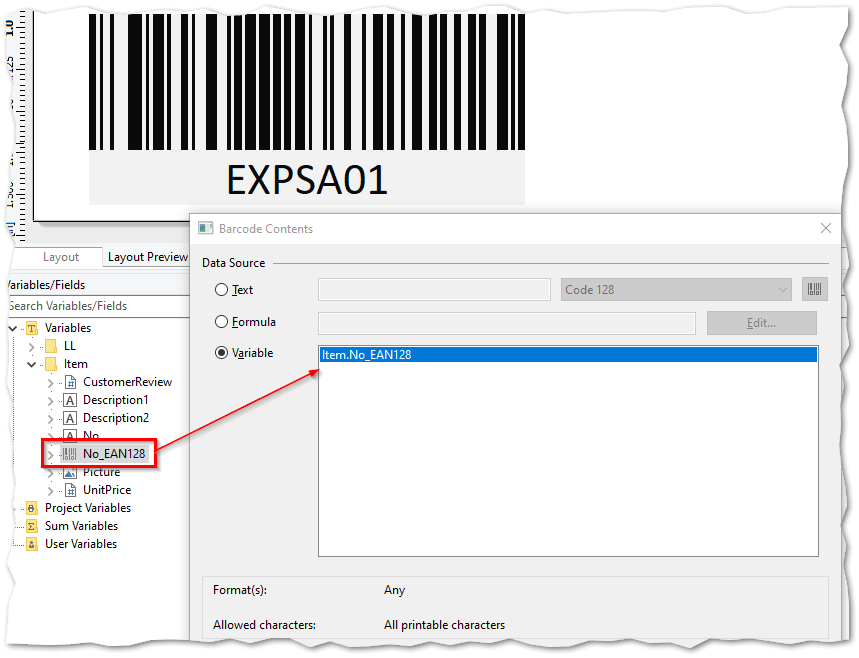Click the Sum Variables sigma icon
This screenshot has height=658, width=859.
click(31, 525)
